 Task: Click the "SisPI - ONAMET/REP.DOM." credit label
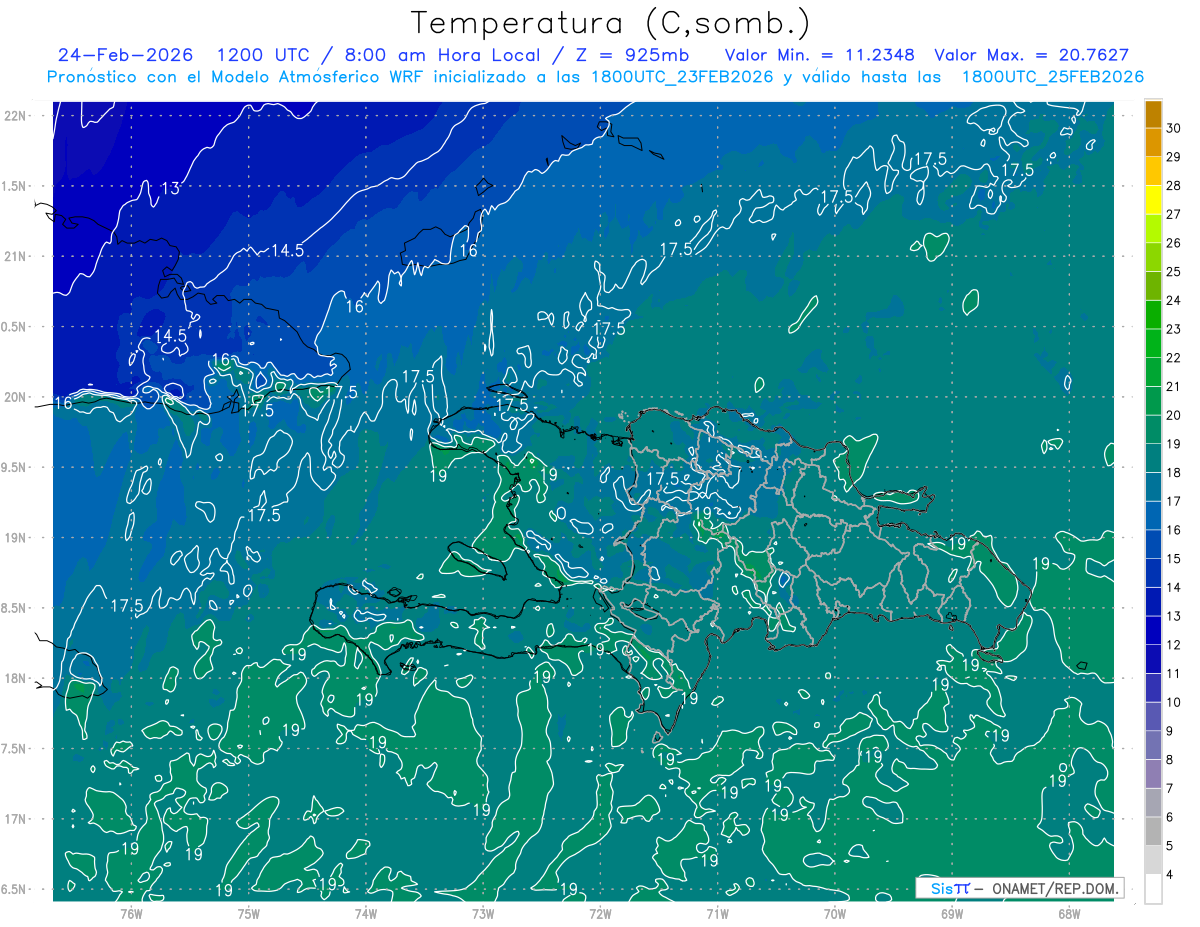click(1019, 888)
